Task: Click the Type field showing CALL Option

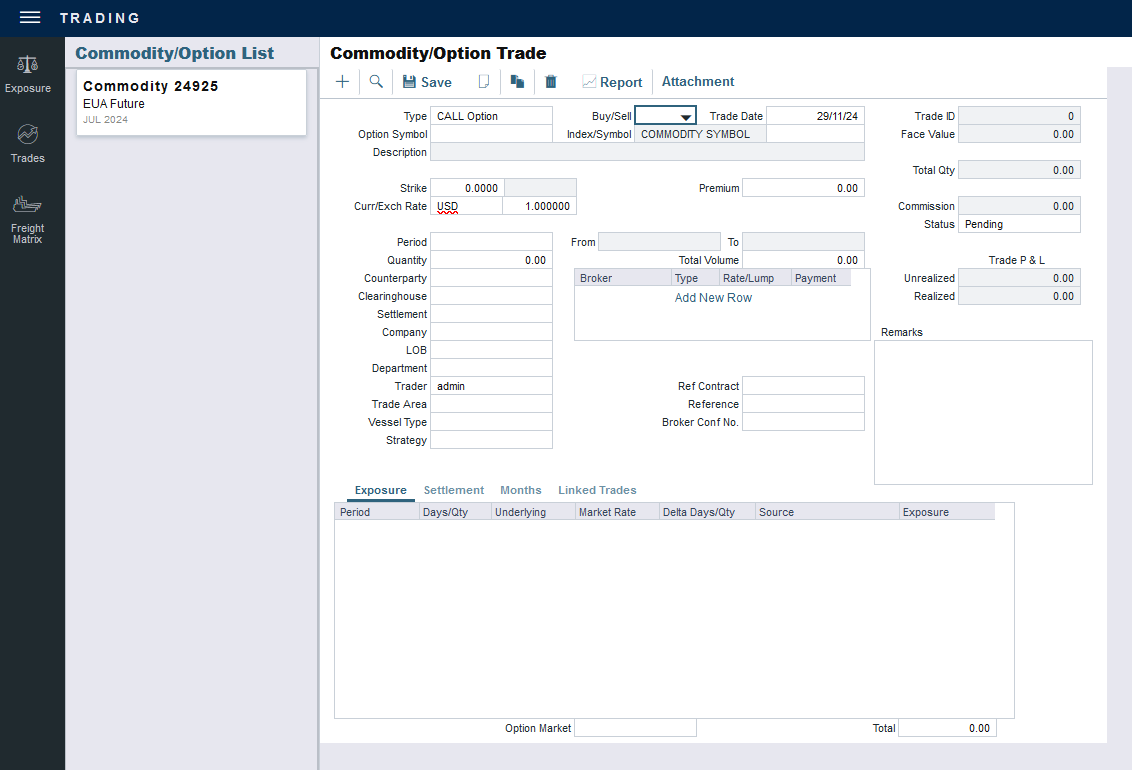Action: pyautogui.click(x=491, y=116)
